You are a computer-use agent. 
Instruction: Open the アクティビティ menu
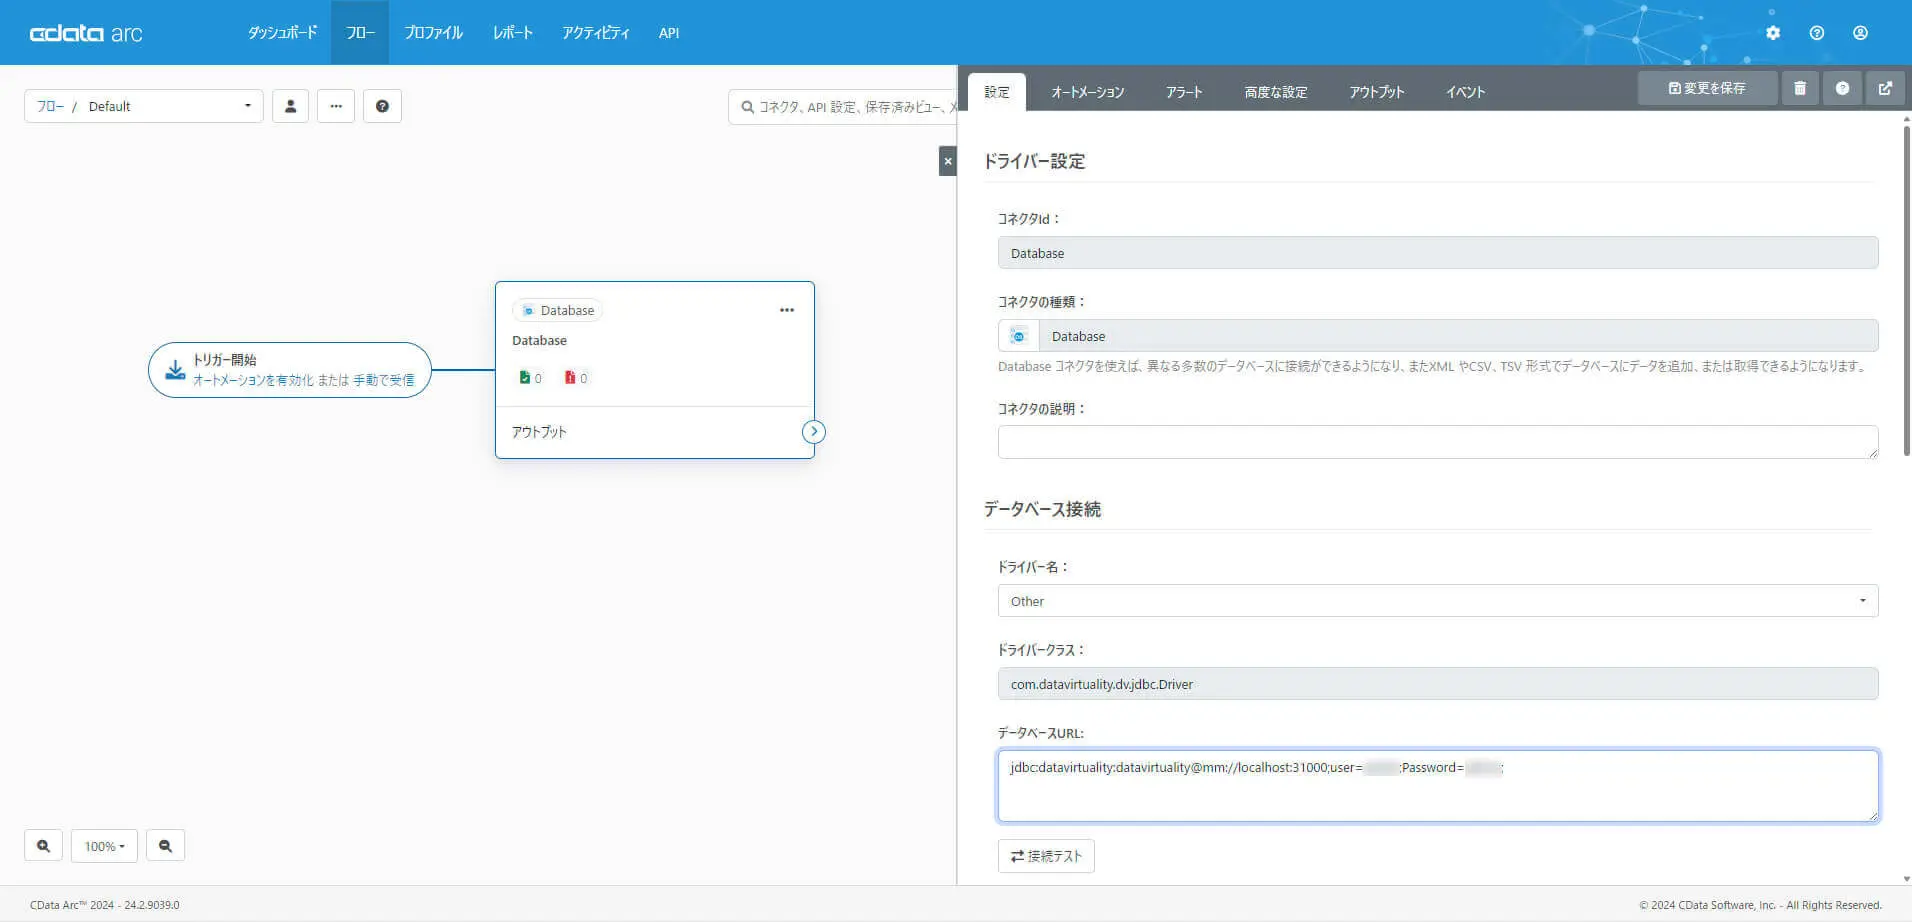[596, 33]
